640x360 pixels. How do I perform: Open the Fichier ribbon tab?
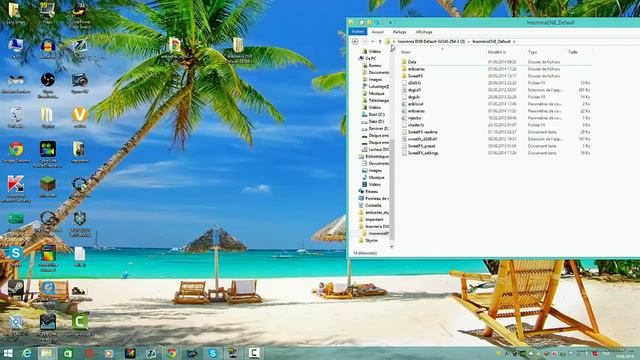[358, 32]
